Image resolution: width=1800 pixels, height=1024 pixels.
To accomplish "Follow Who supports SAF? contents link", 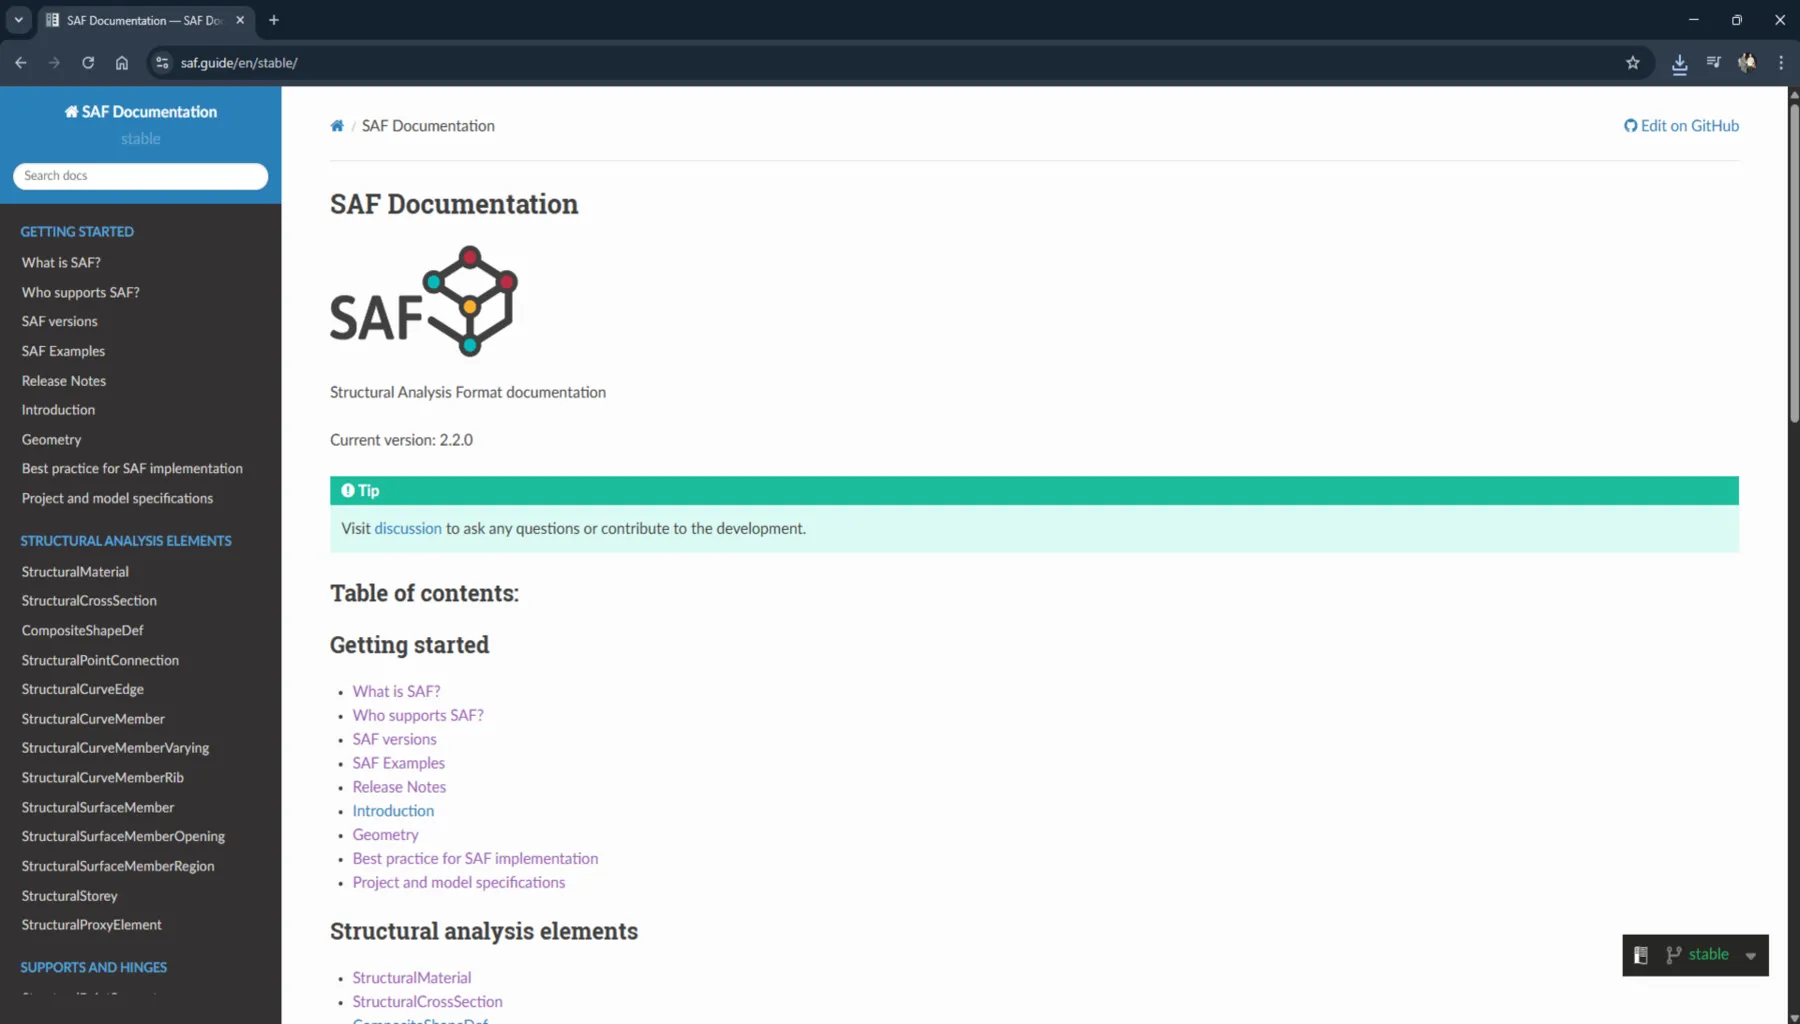I will pos(418,715).
